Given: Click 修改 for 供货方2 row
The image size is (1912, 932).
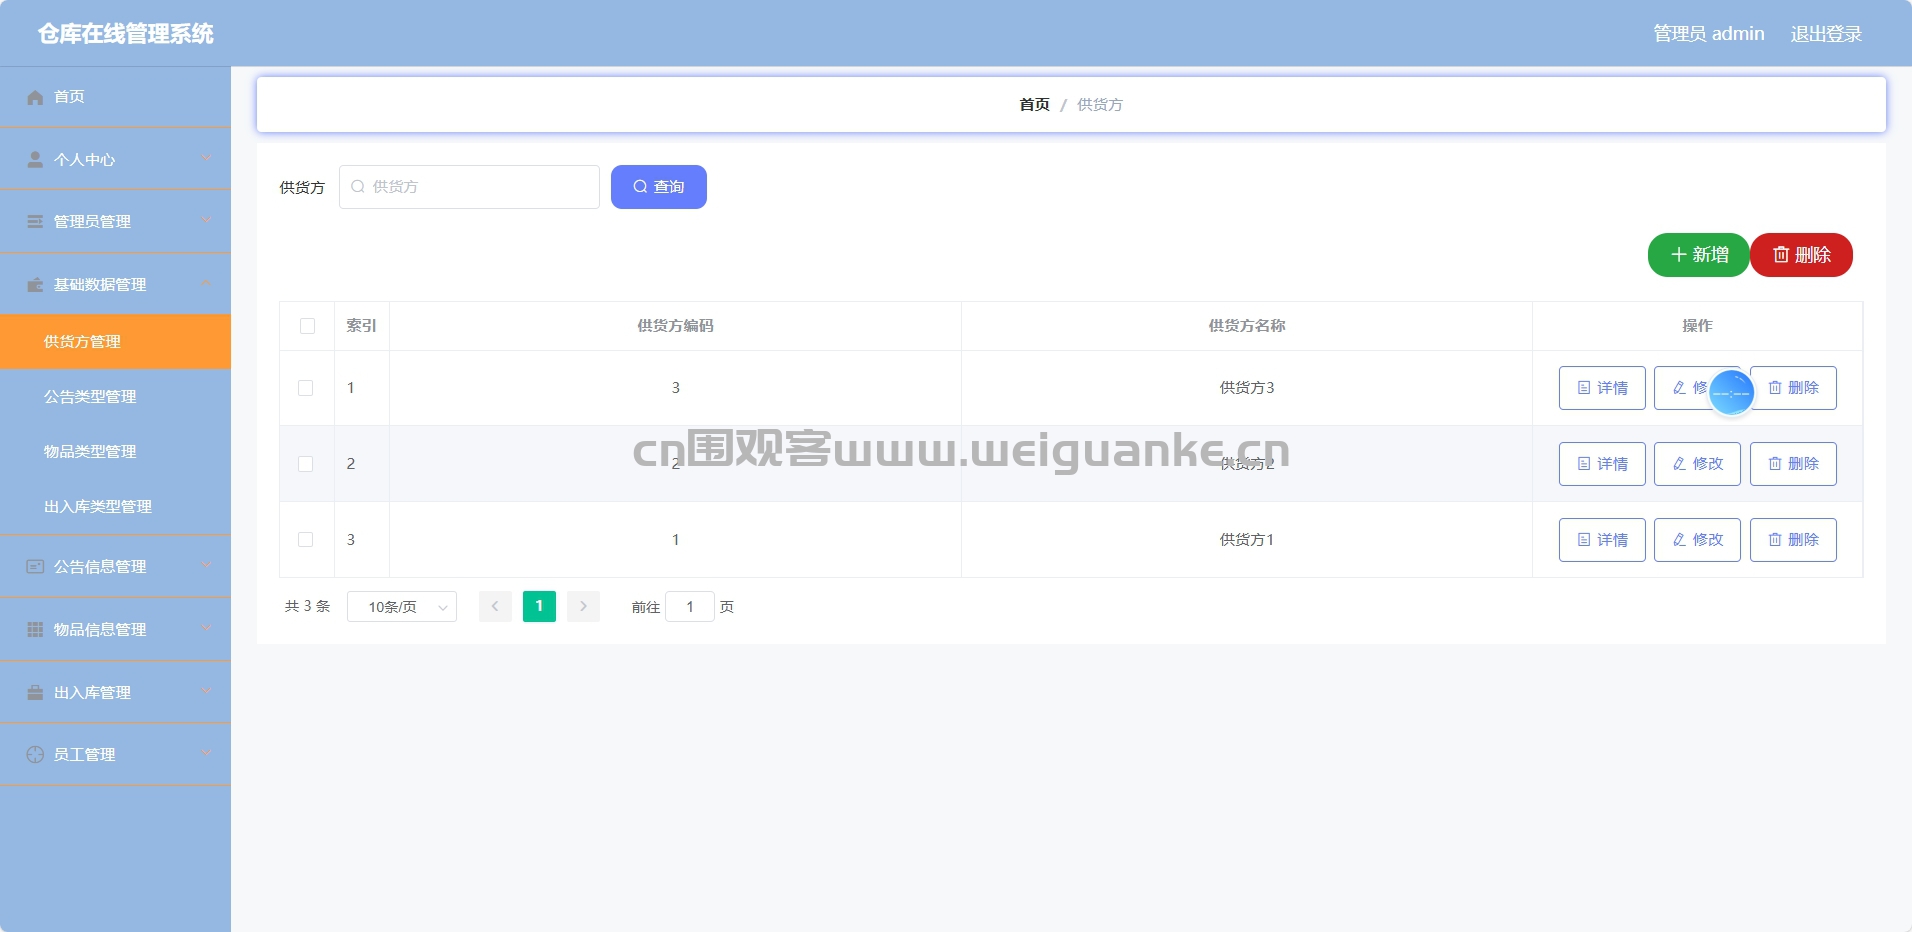Looking at the screenshot, I should pyautogui.click(x=1697, y=464).
